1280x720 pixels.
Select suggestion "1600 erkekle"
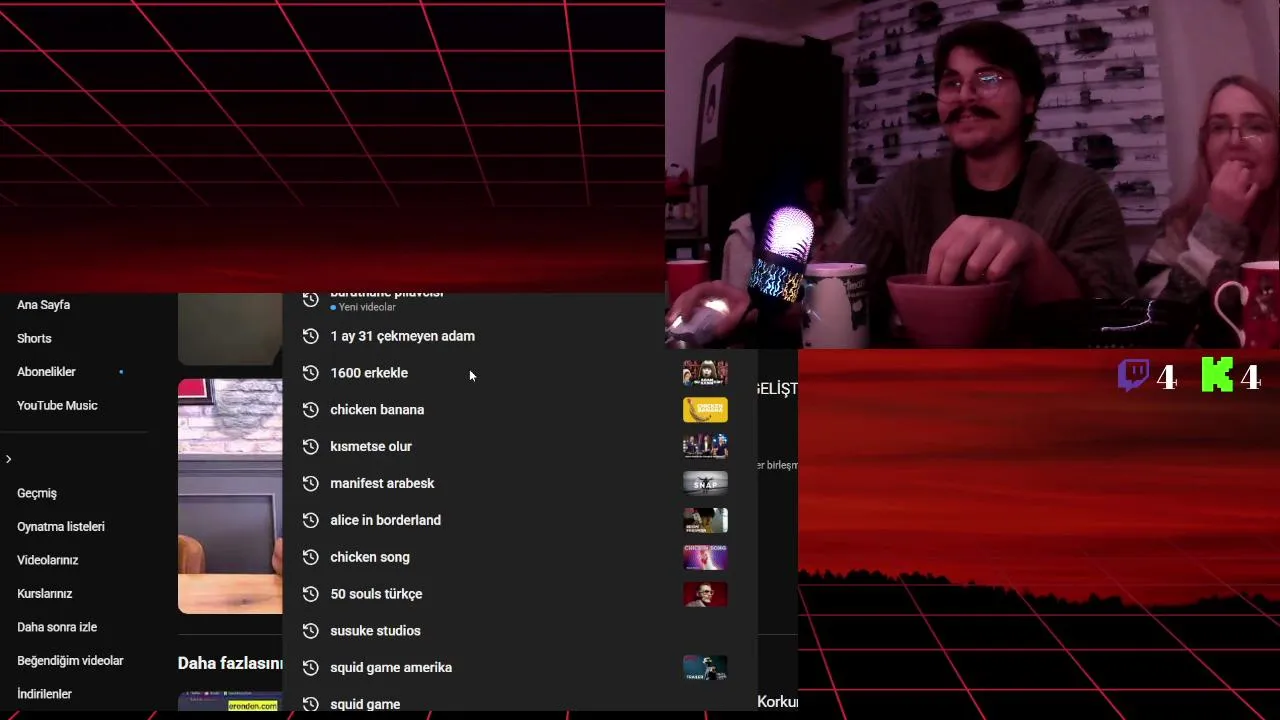click(x=369, y=373)
